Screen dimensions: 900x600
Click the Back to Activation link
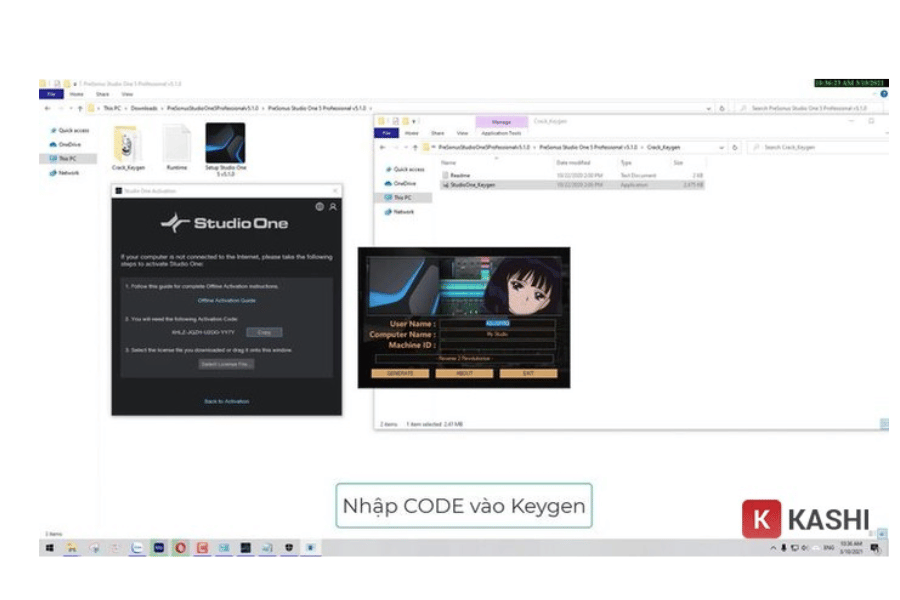tap(226, 401)
